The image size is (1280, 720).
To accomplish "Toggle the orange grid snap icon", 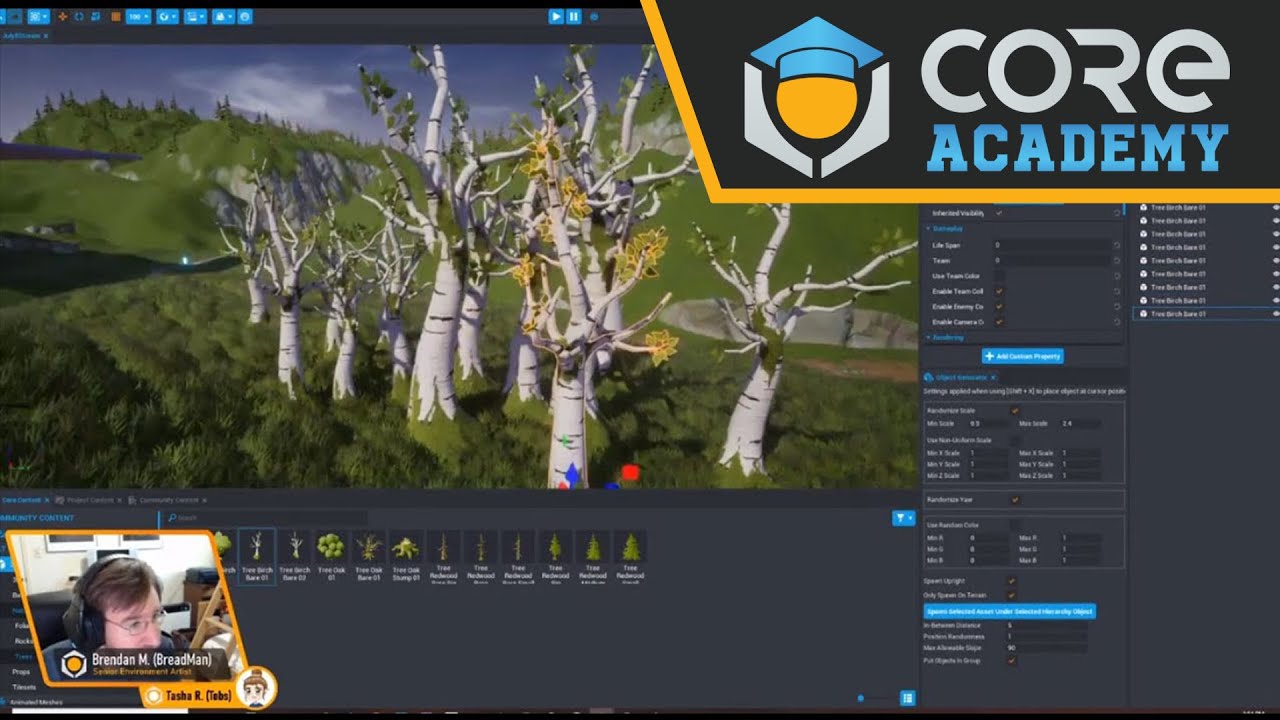I will pos(116,16).
